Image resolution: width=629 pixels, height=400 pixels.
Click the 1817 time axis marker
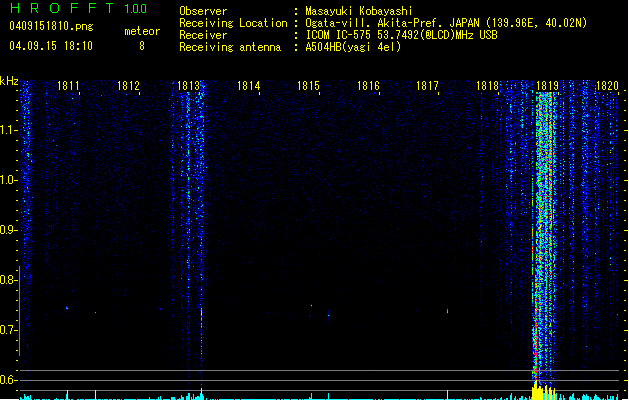click(428, 86)
